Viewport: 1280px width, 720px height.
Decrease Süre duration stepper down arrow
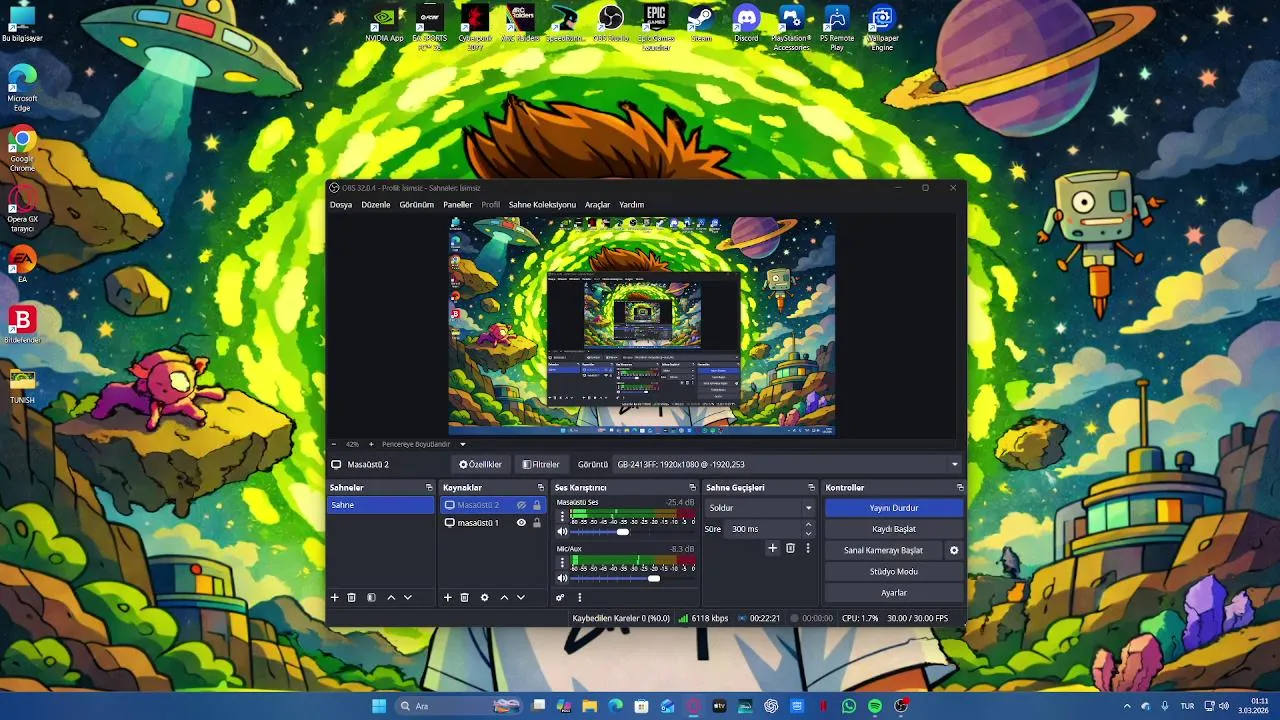[x=809, y=533]
